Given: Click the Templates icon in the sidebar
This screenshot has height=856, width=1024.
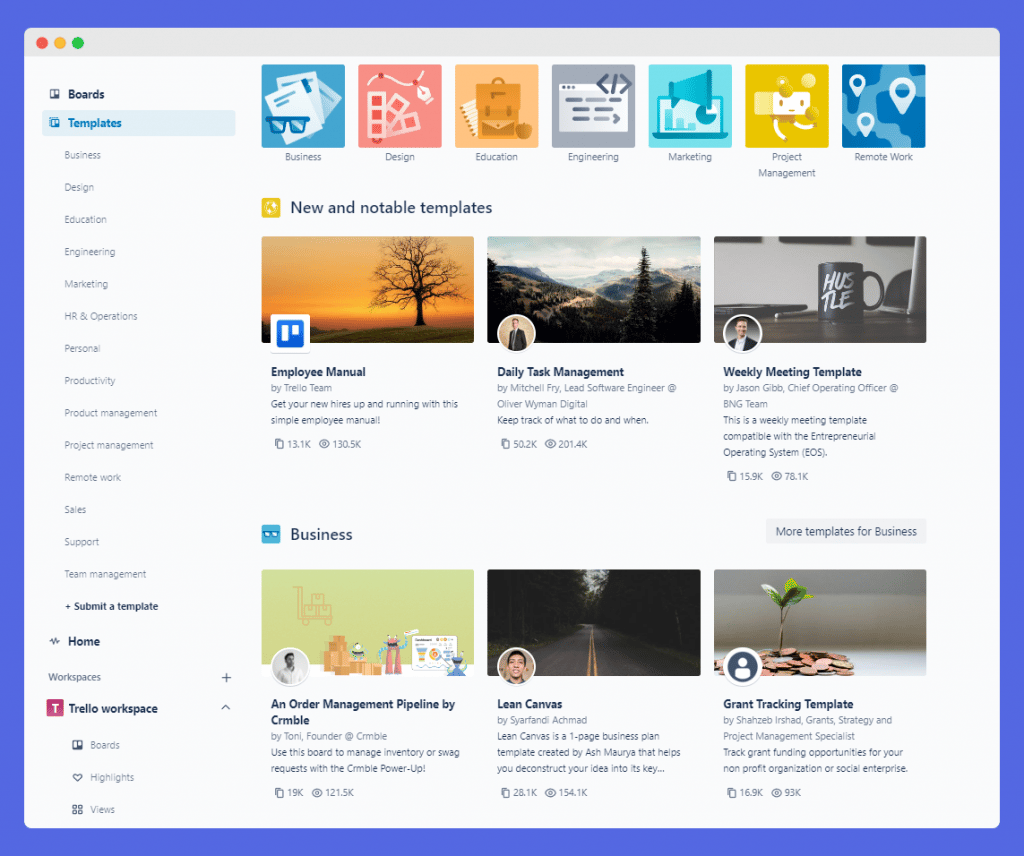Looking at the screenshot, I should tap(55, 123).
